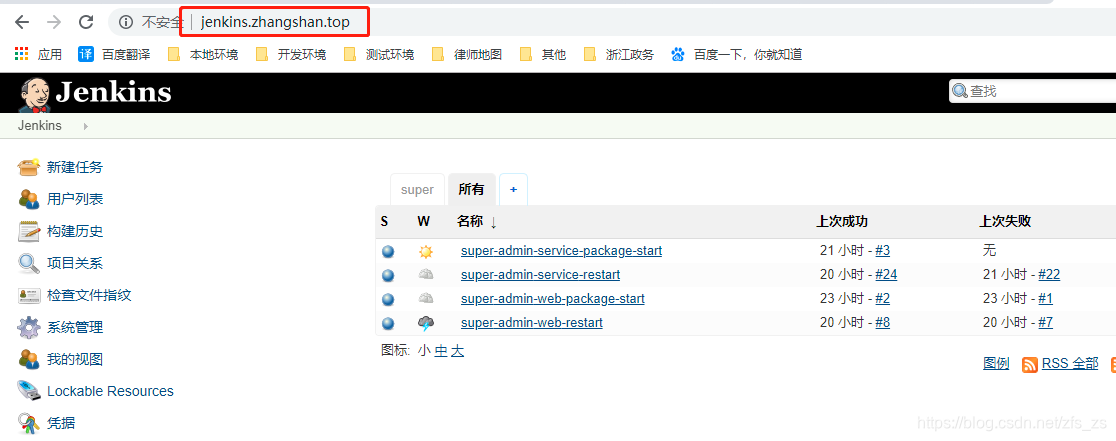Add a new view with + tab
Viewport: 1116px width, 441px height.
(513, 190)
